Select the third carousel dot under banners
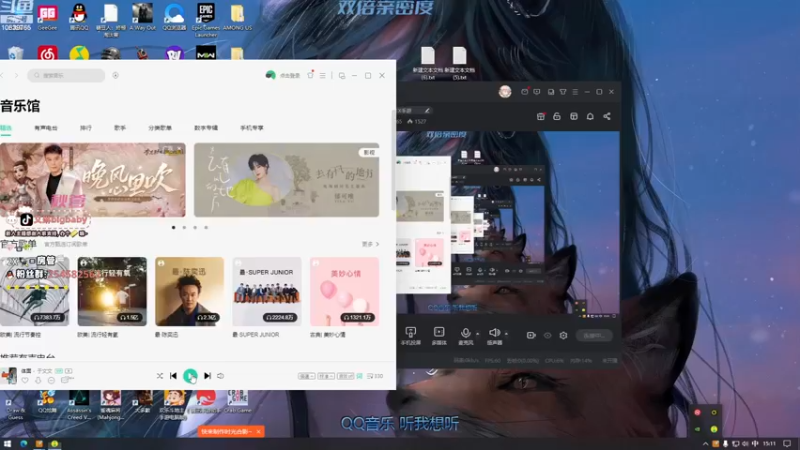 [x=195, y=228]
